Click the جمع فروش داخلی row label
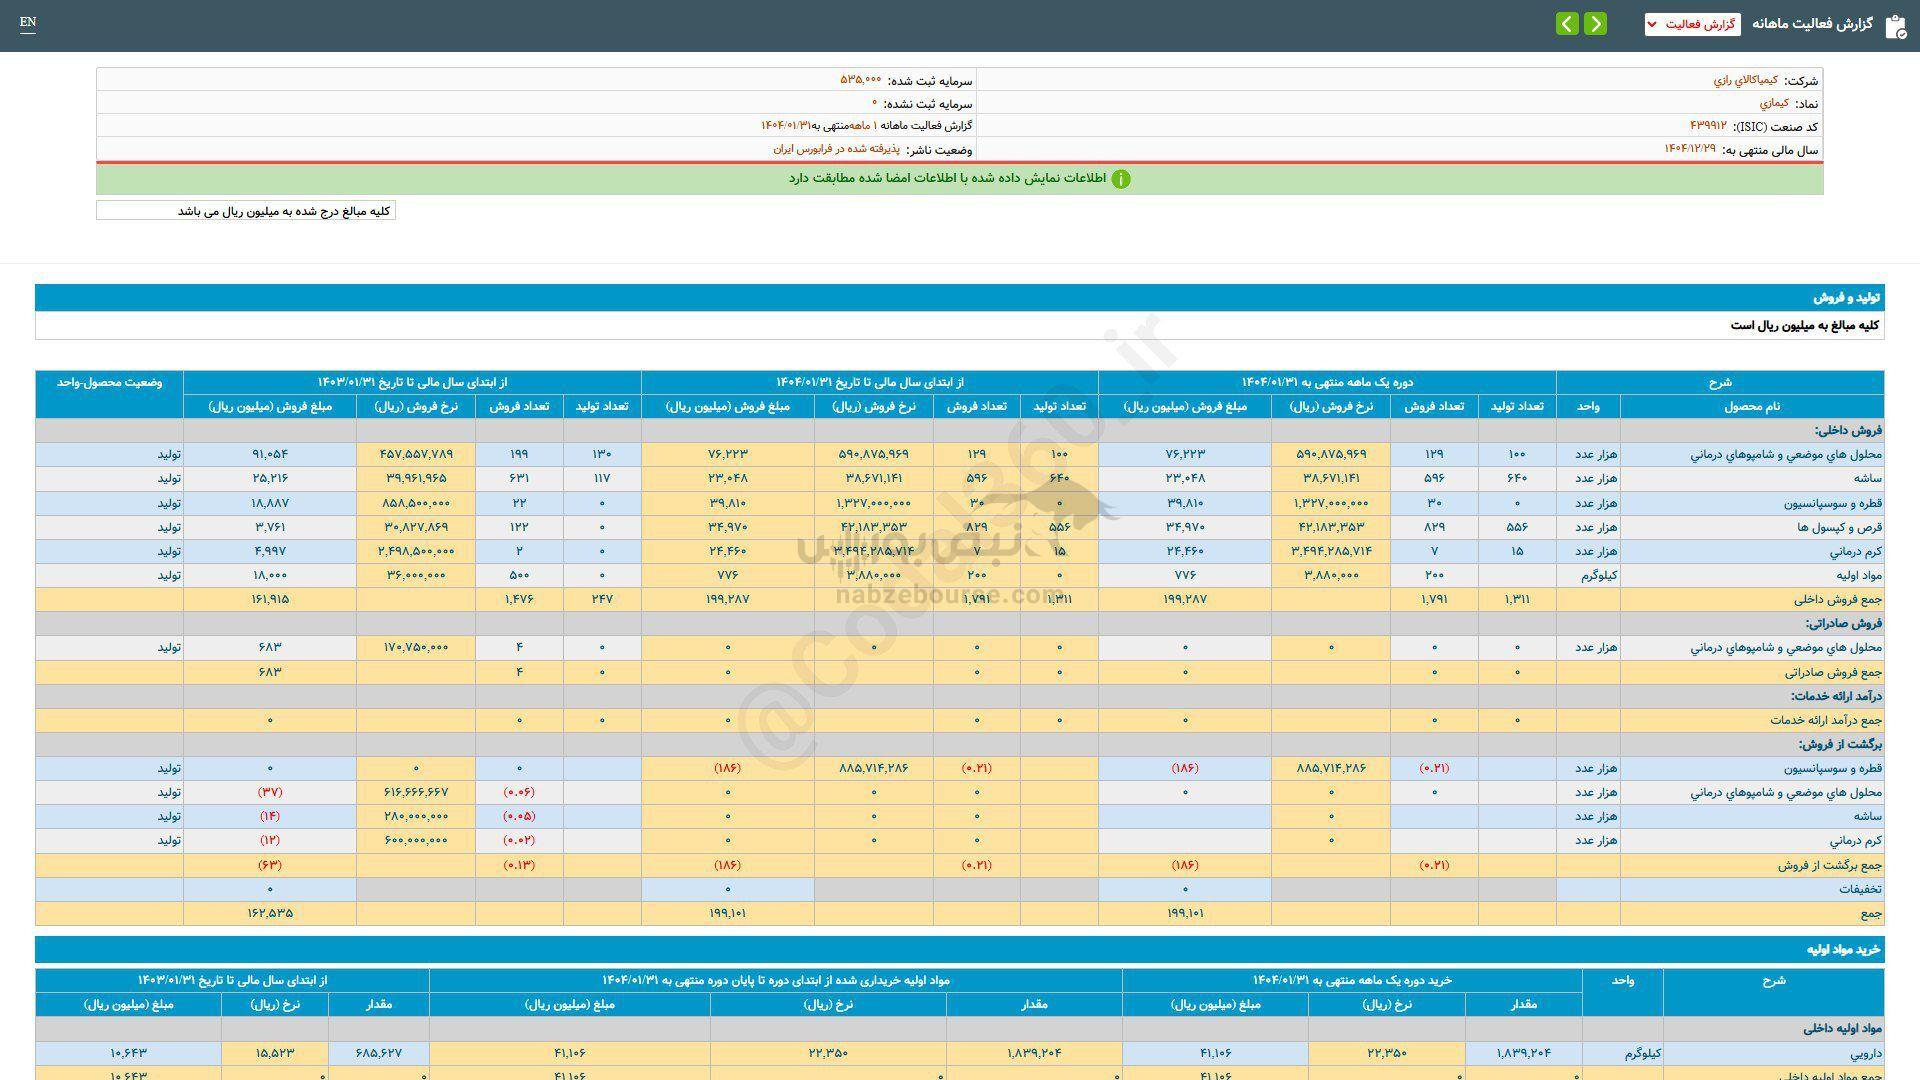 point(1838,600)
